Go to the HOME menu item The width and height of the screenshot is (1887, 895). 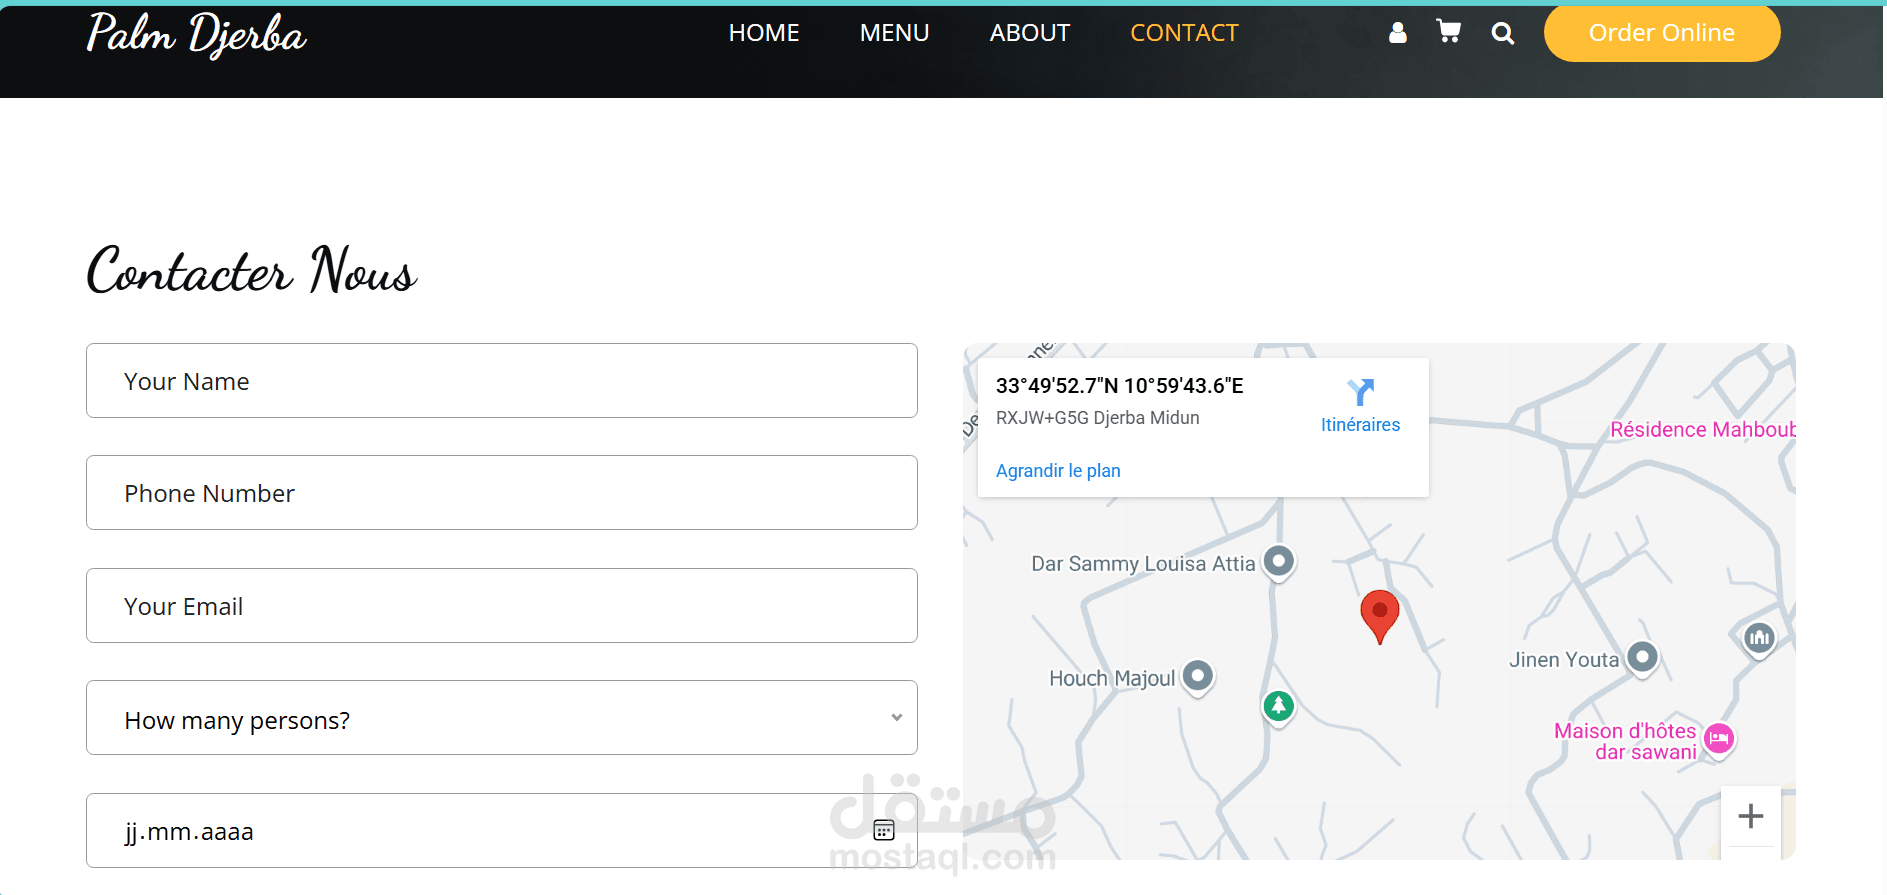764,33
